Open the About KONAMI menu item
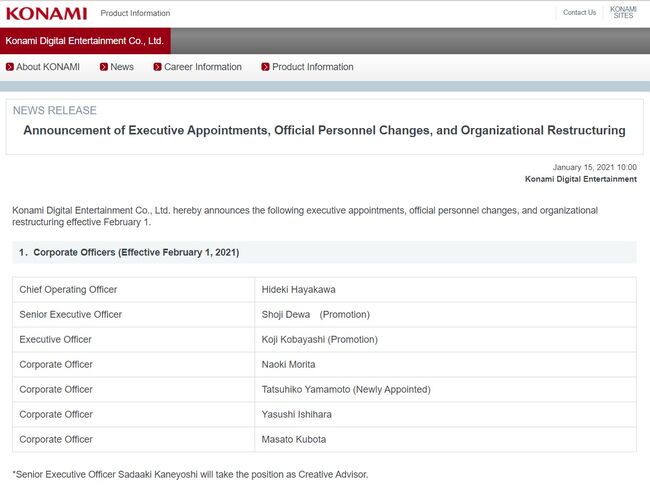 47,67
